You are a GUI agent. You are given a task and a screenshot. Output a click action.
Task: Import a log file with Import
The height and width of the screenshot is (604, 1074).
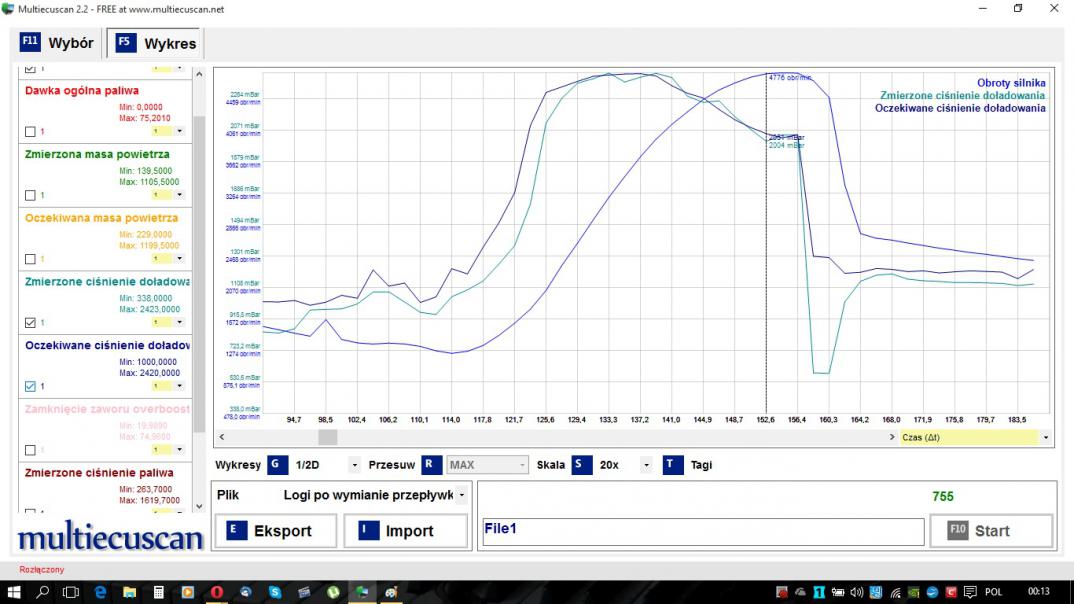(405, 531)
